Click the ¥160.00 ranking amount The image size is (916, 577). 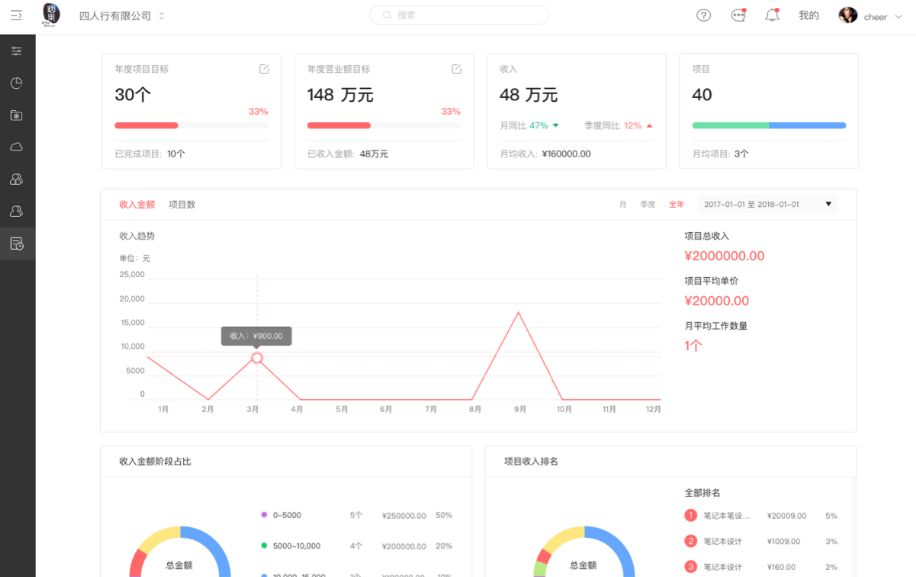(781, 567)
